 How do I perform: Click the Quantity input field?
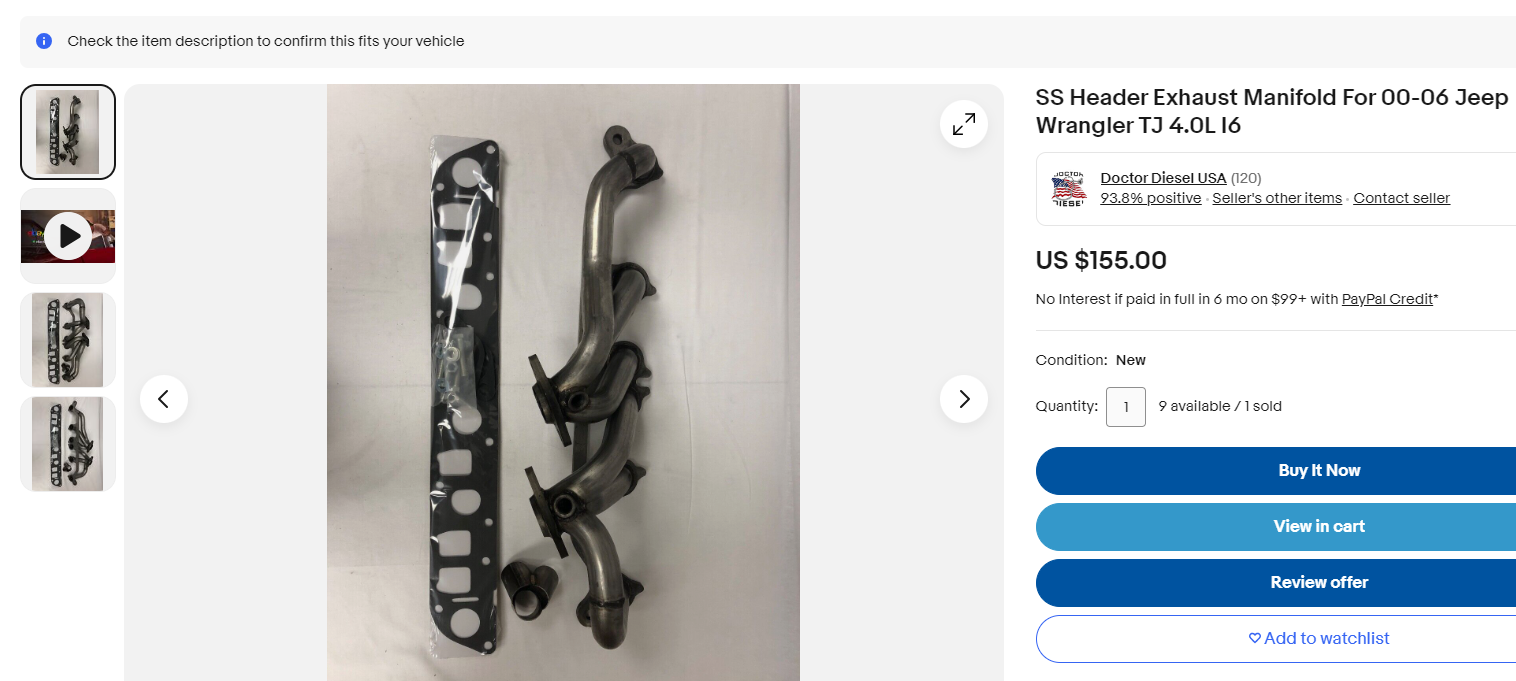point(1126,407)
